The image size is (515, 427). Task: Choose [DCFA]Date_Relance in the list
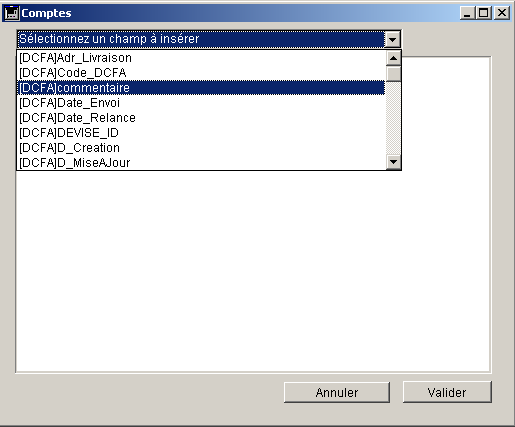pyautogui.click(x=201, y=118)
